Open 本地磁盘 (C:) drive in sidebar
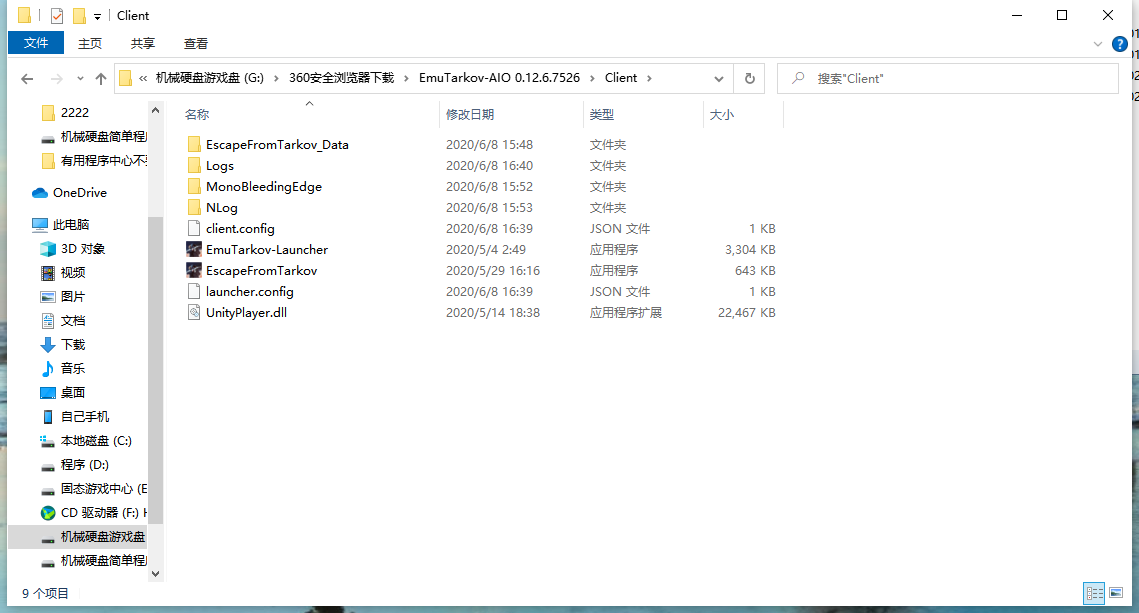The height and width of the screenshot is (613, 1139). [x=86, y=440]
